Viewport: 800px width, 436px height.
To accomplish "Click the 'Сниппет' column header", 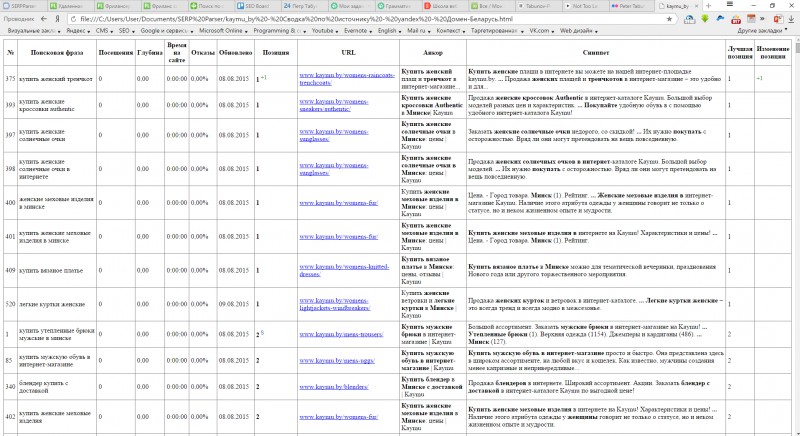I will (x=596, y=53).
